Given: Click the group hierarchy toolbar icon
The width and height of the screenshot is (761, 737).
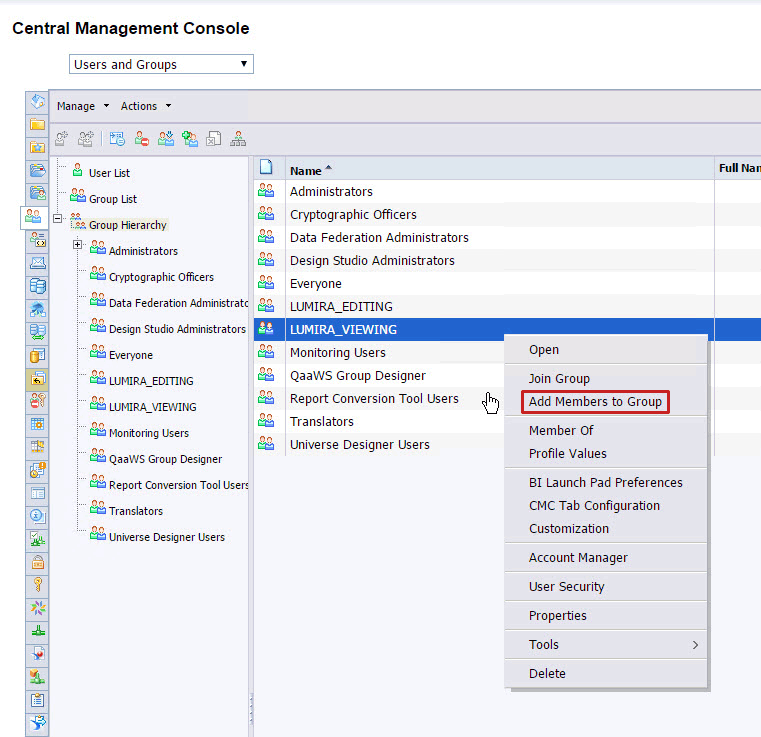Looking at the screenshot, I should tap(238, 139).
